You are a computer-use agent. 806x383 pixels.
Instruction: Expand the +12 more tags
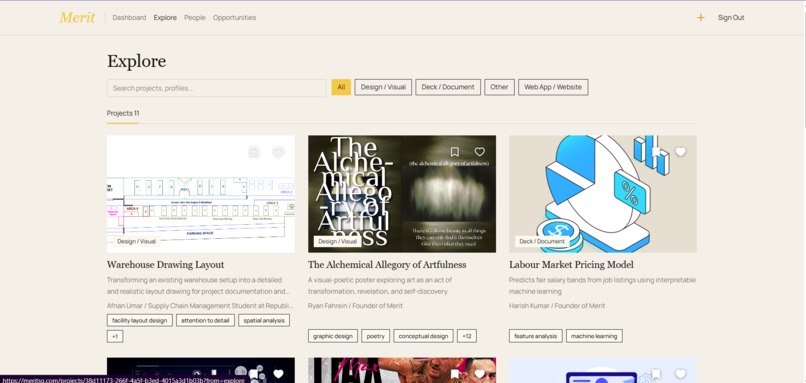pyautogui.click(x=467, y=336)
